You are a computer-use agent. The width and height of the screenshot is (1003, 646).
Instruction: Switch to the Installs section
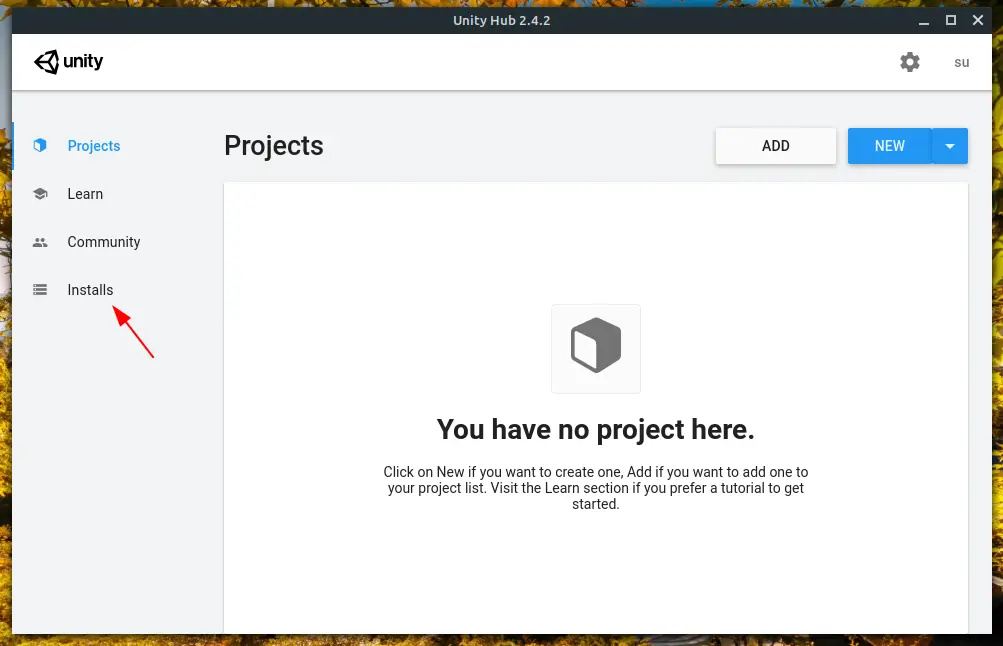90,290
